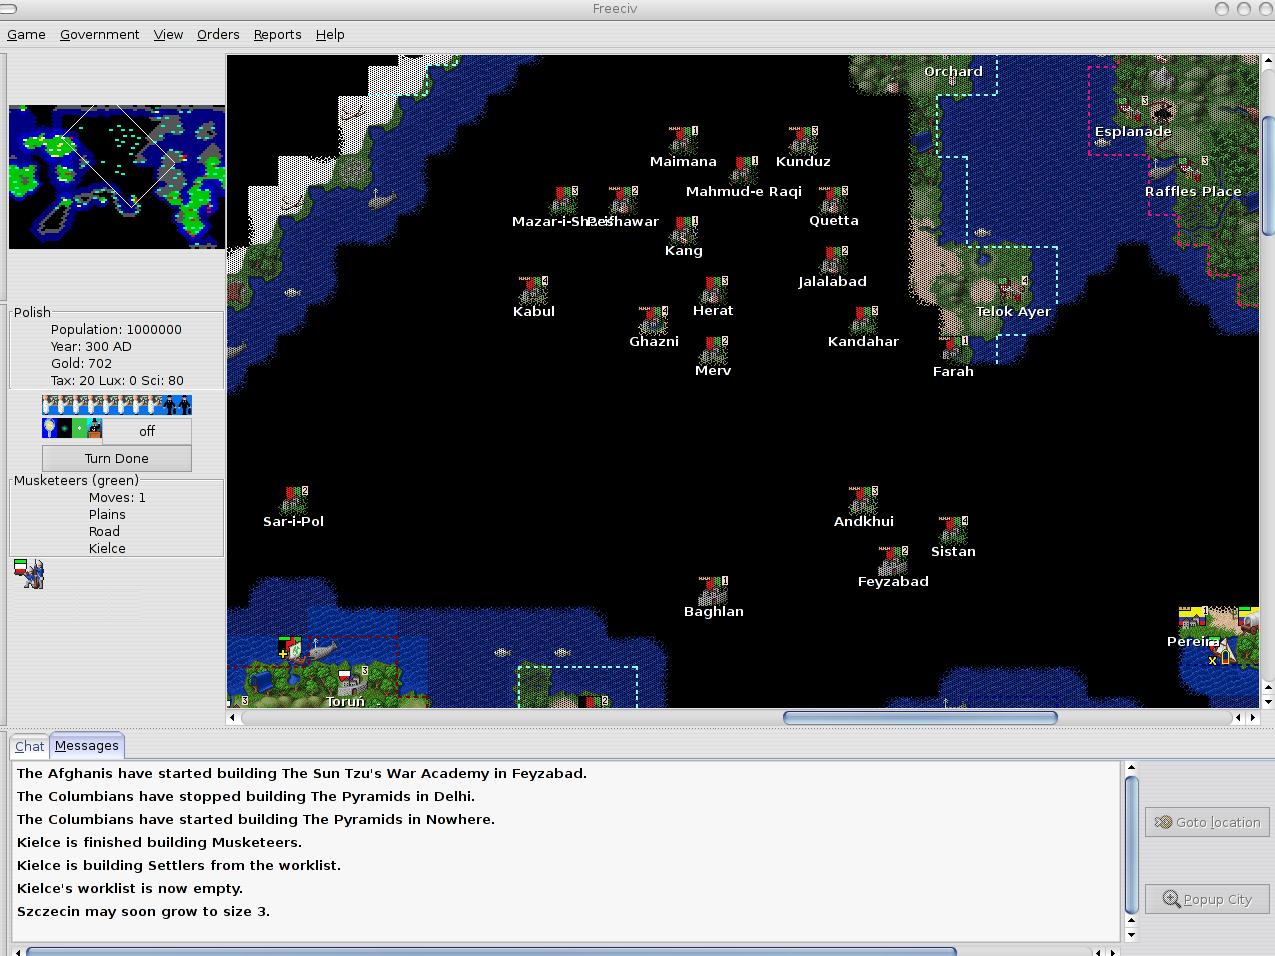
Task: Select message about Sun Tzu's War Academy in Feyzabad
Action: click(x=302, y=773)
